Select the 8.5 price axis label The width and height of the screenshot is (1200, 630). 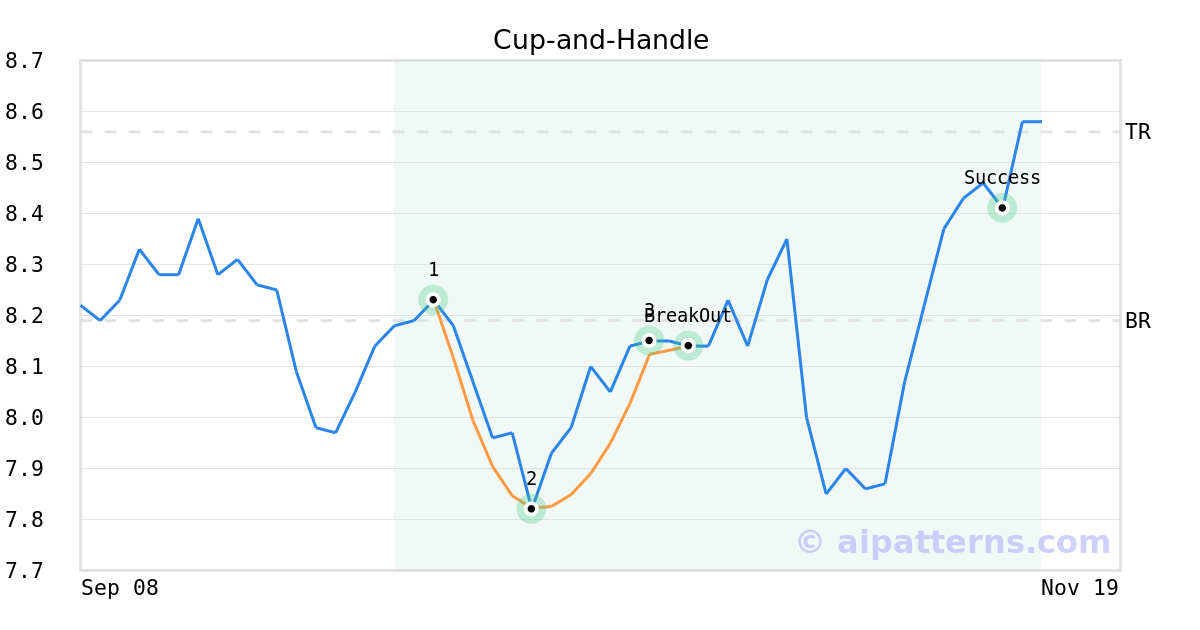tap(24, 163)
